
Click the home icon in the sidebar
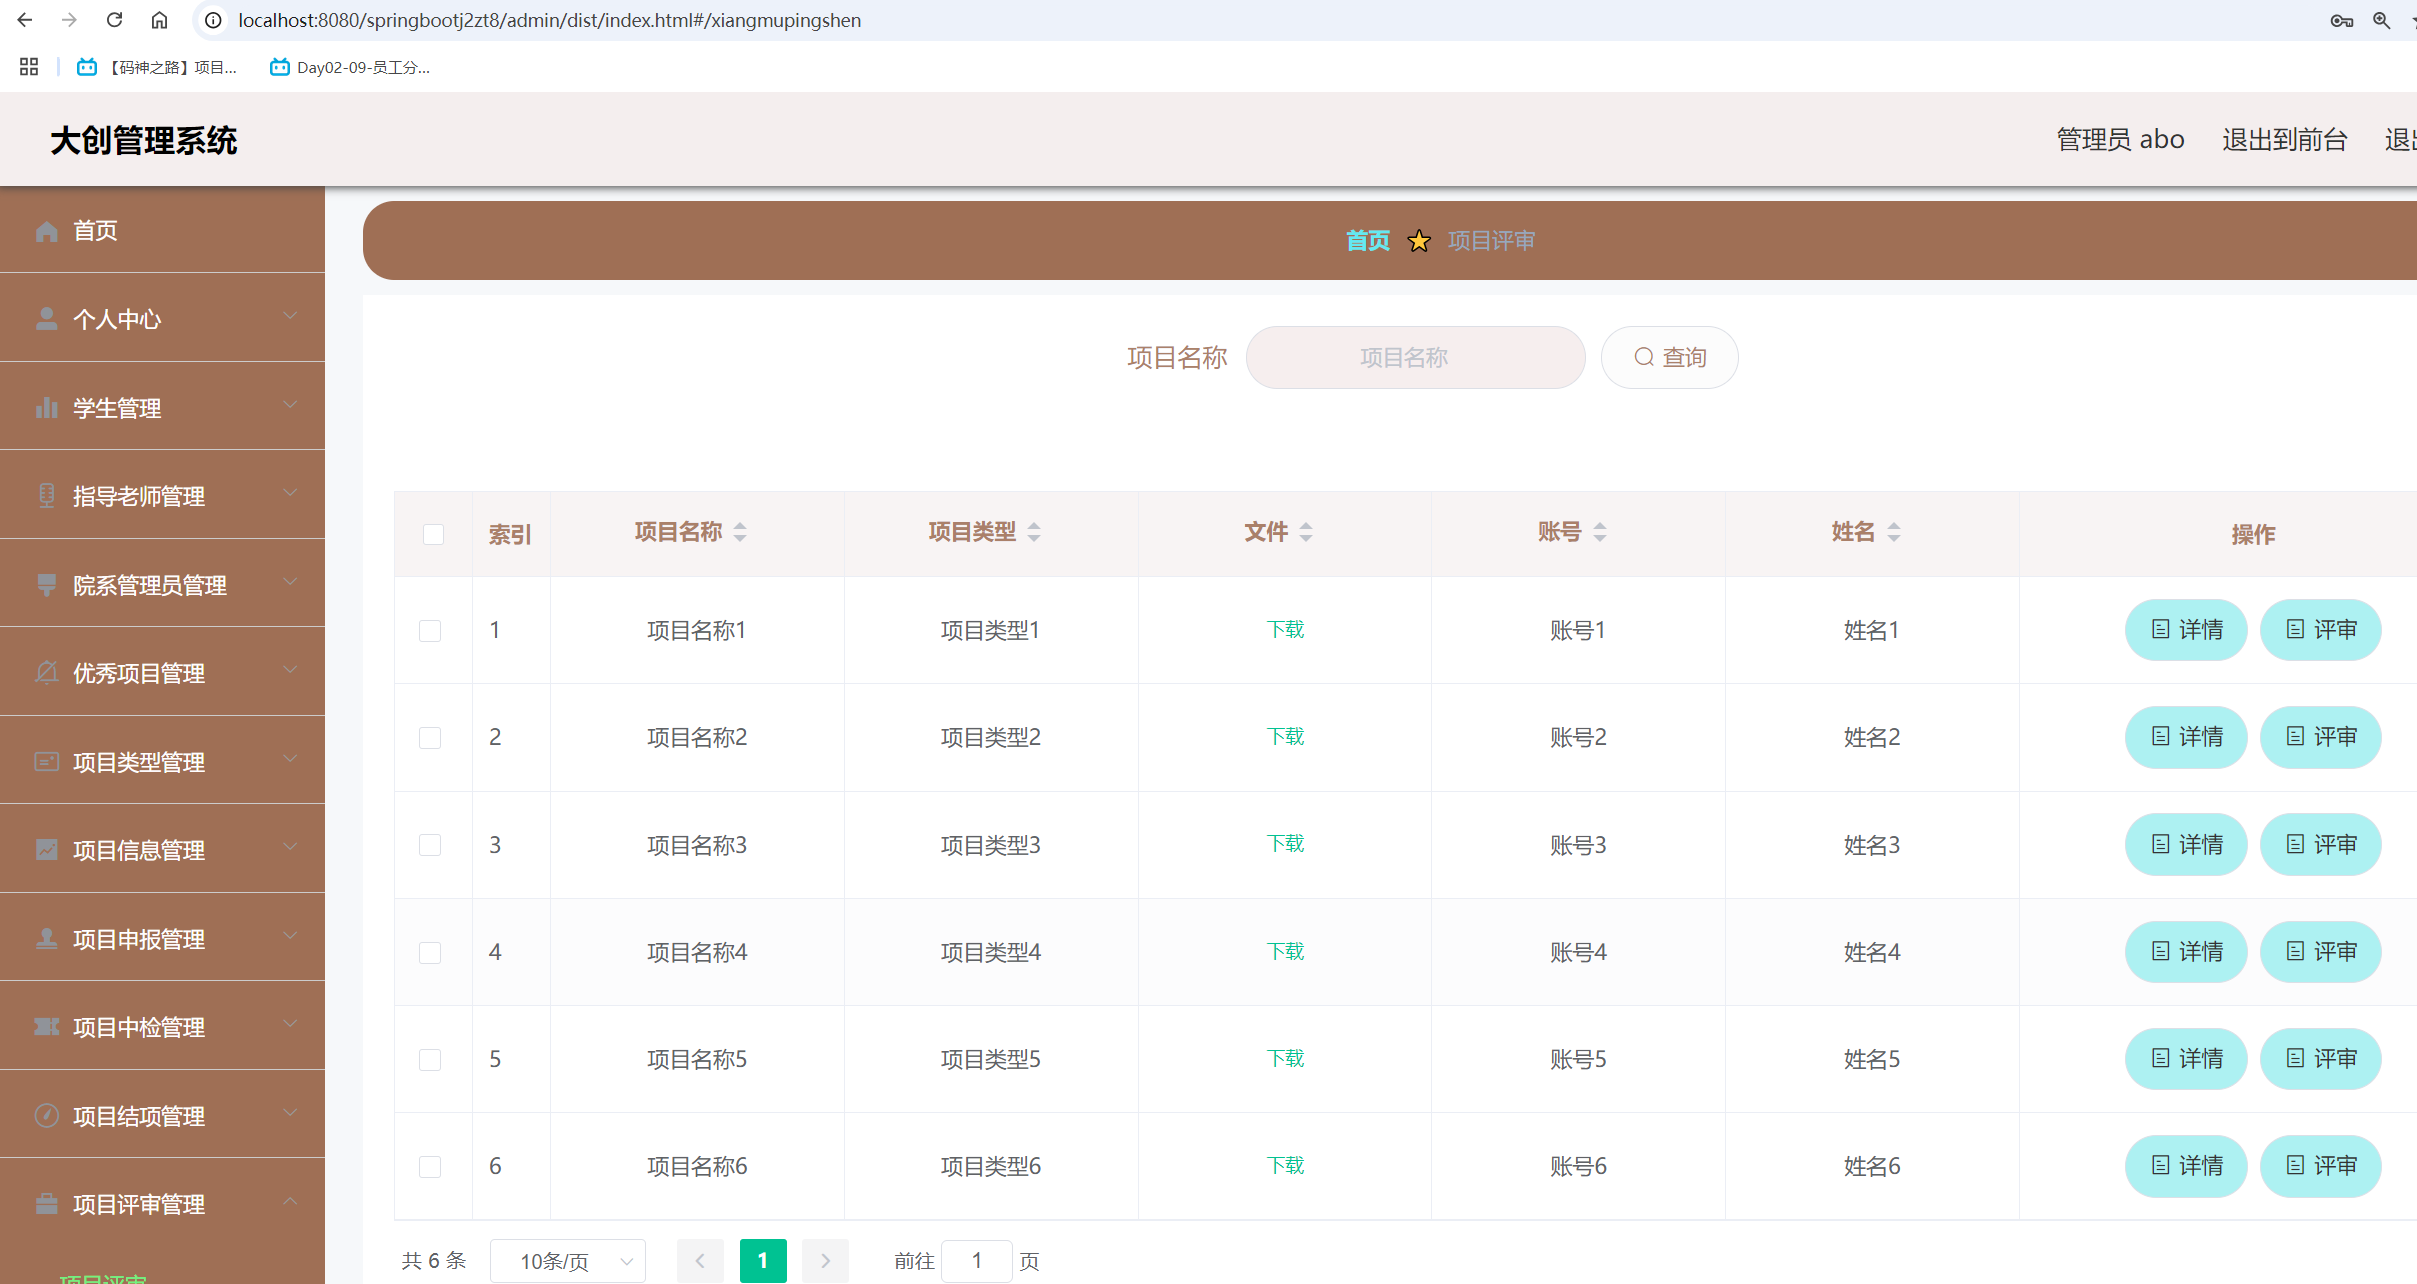coord(46,231)
